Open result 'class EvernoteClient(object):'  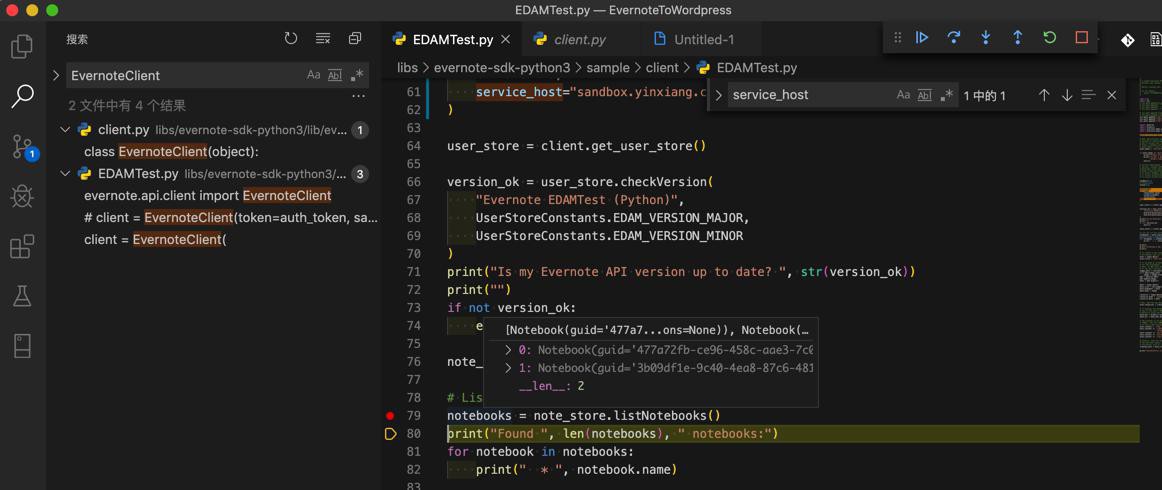(x=171, y=152)
